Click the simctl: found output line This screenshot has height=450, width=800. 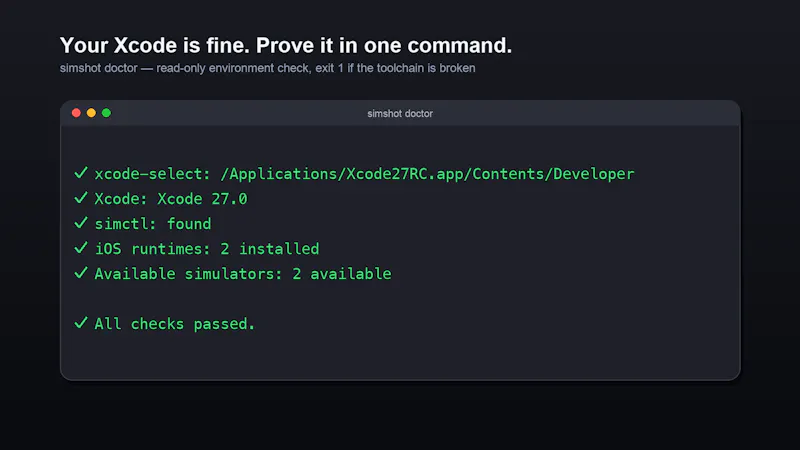pyautogui.click(x=153, y=223)
